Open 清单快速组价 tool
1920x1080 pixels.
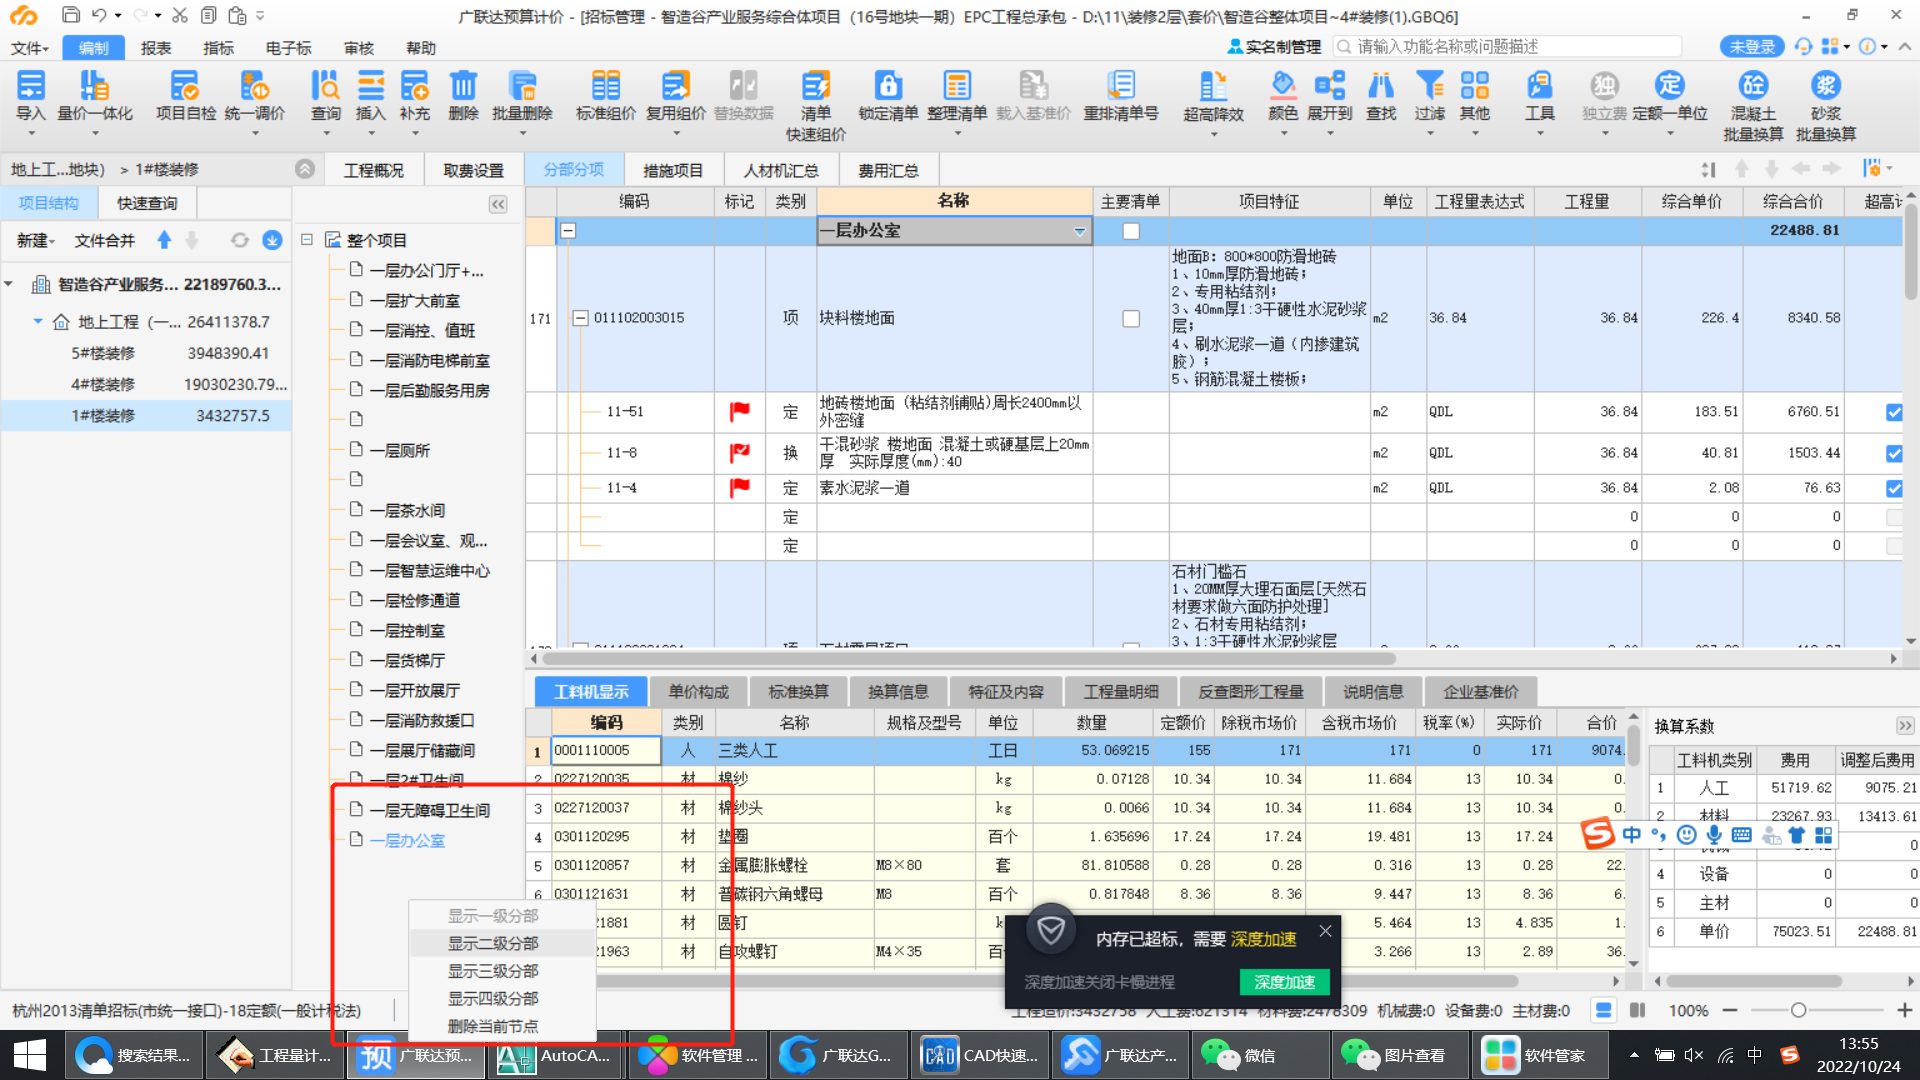point(815,105)
